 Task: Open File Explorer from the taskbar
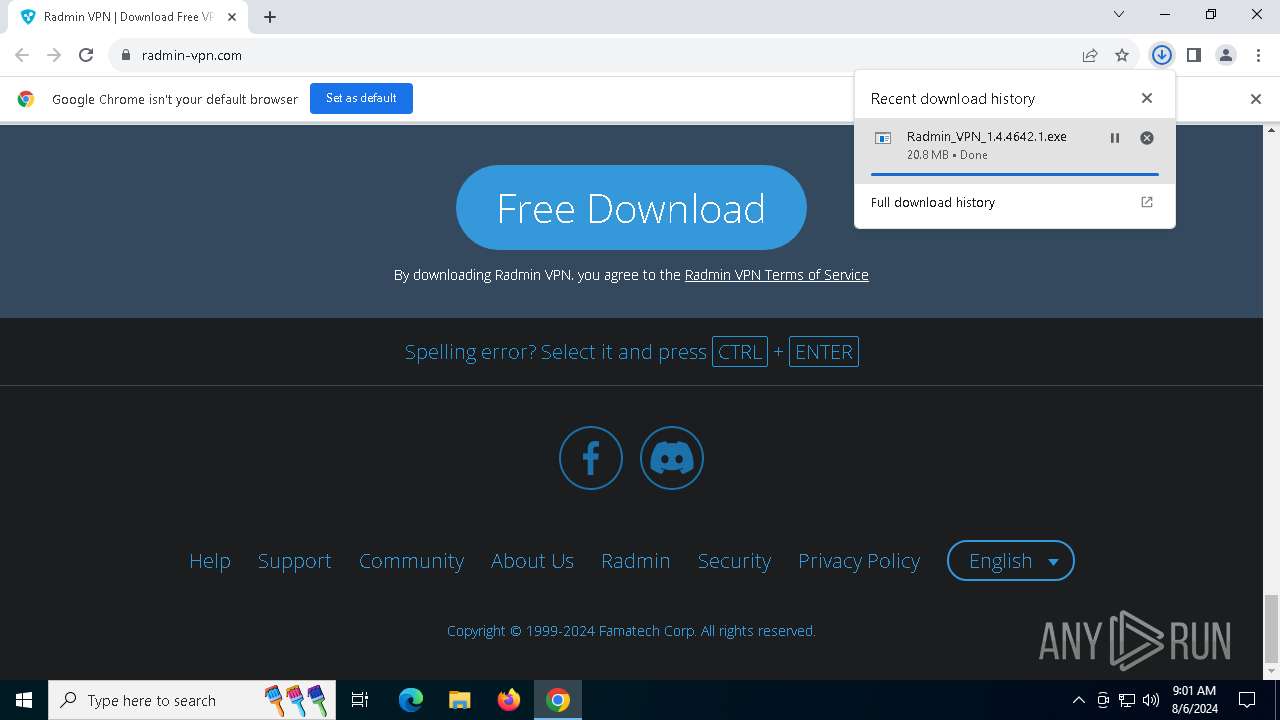pos(459,700)
